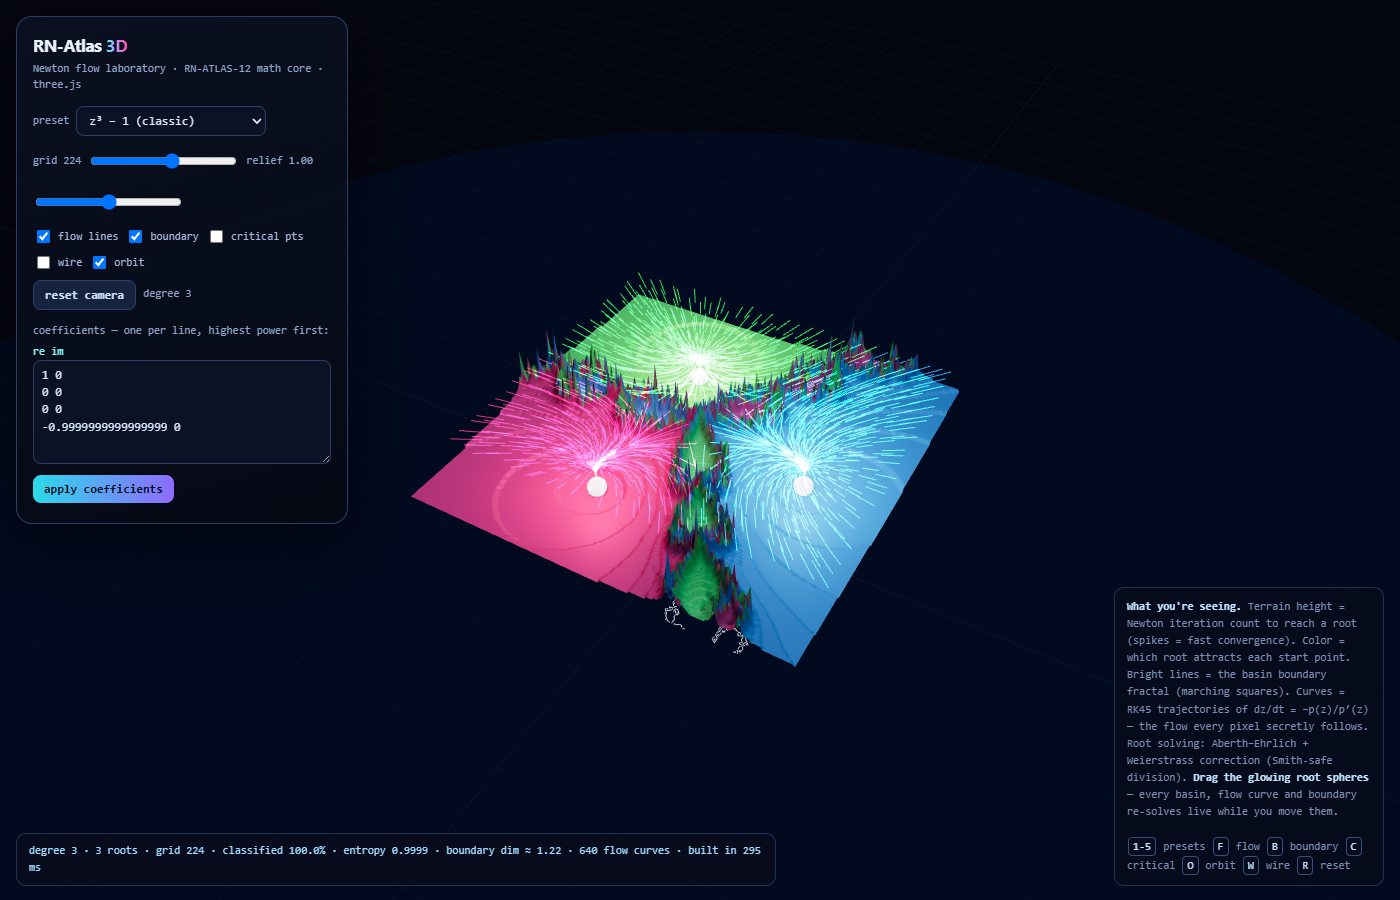Click the reset camera button
Screen dimensions: 1400x900
coord(84,295)
